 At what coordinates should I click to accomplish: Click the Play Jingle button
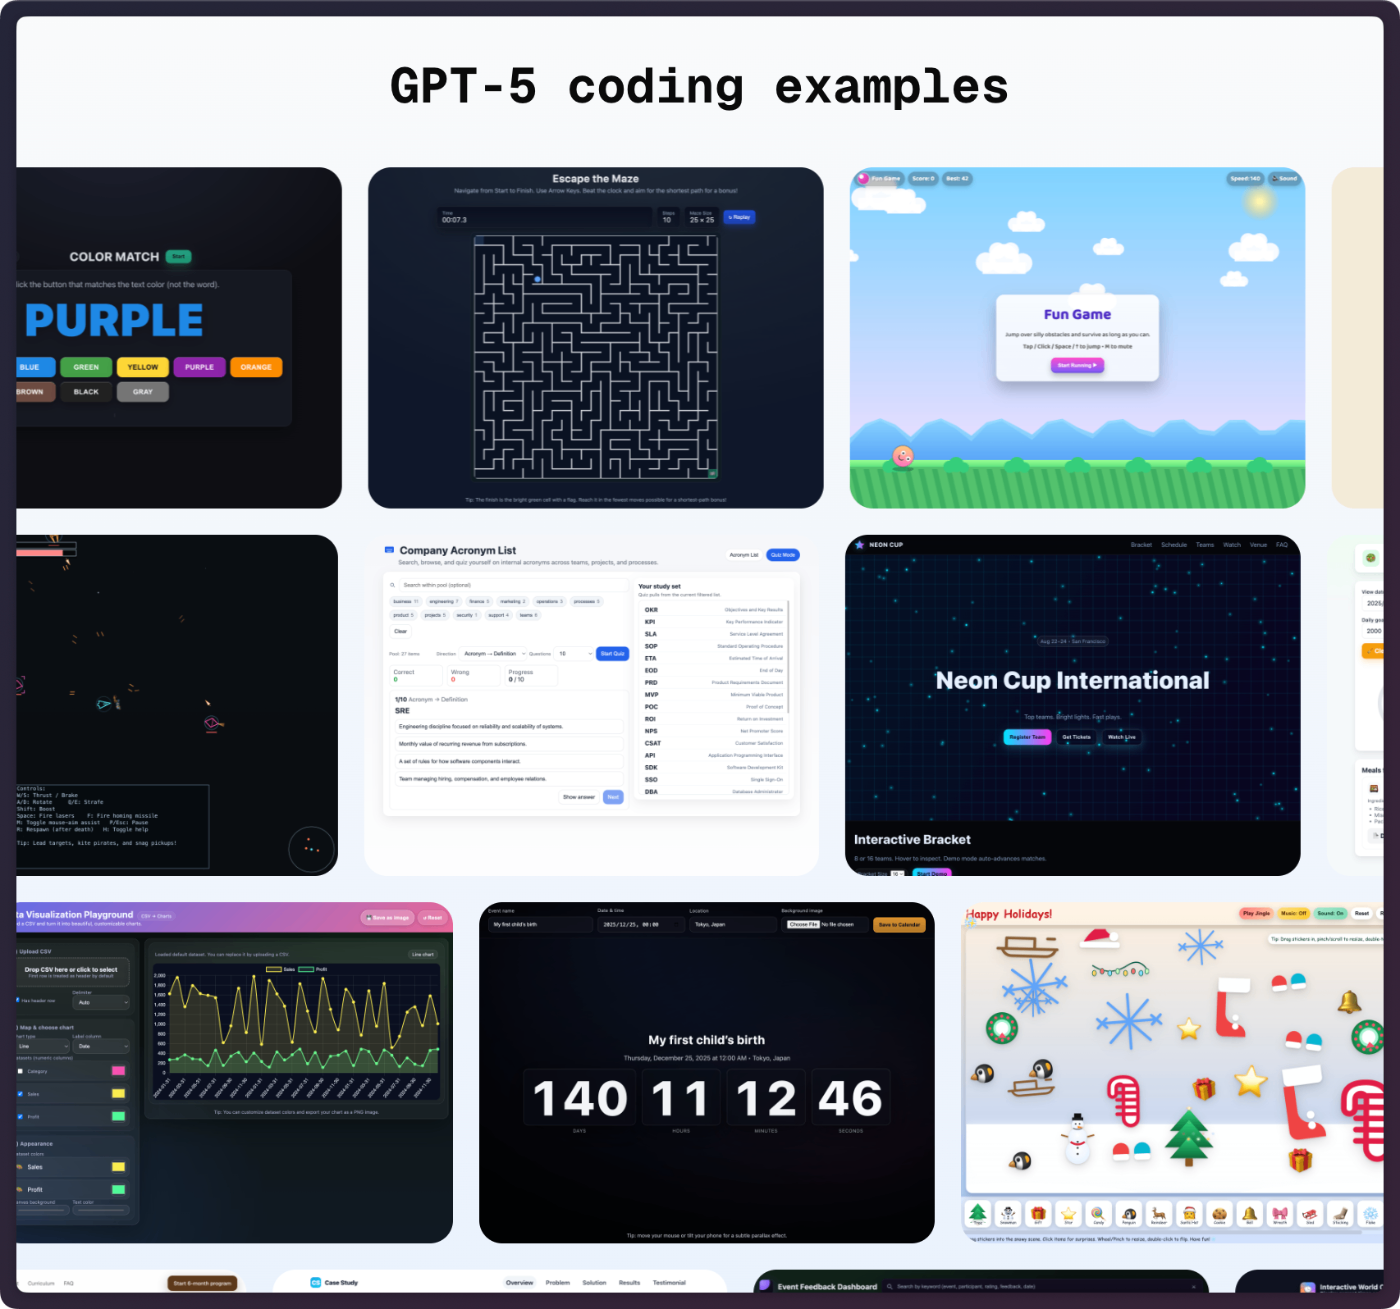(x=1256, y=913)
